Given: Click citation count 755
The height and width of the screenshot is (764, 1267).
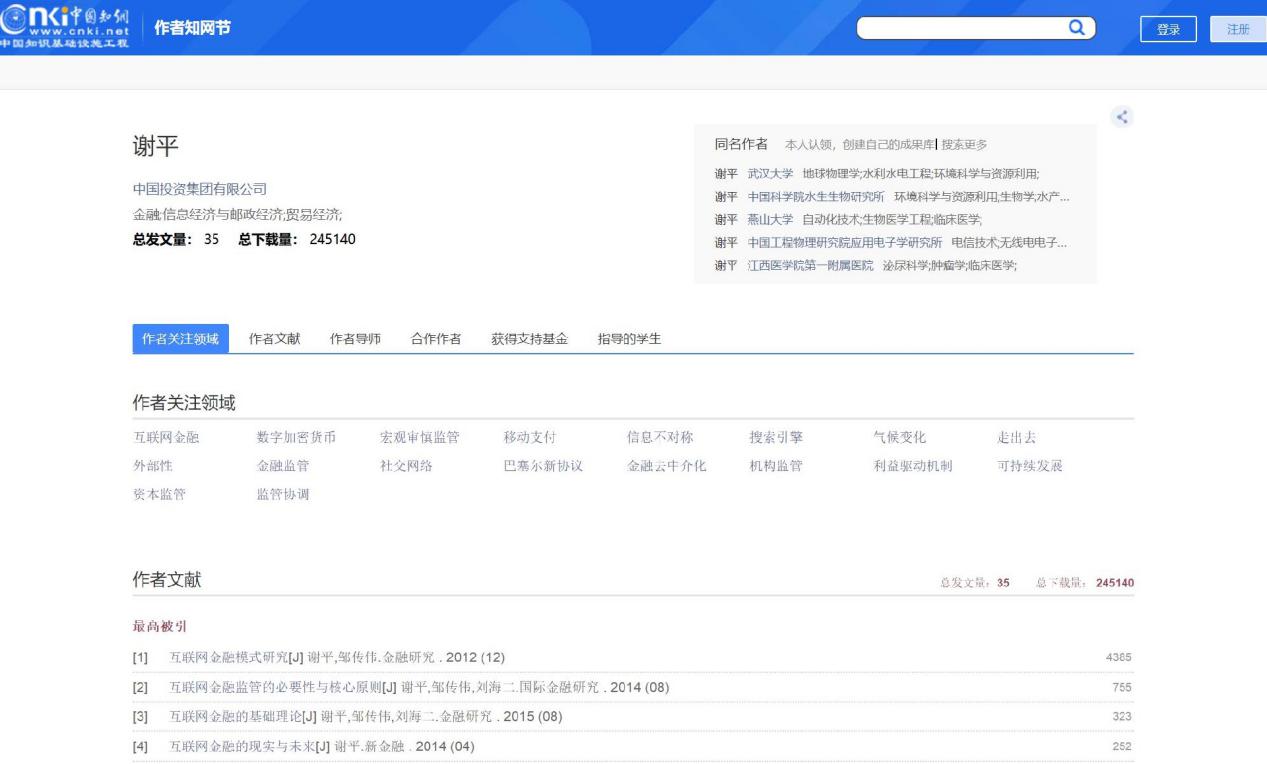Looking at the screenshot, I should 1121,687.
